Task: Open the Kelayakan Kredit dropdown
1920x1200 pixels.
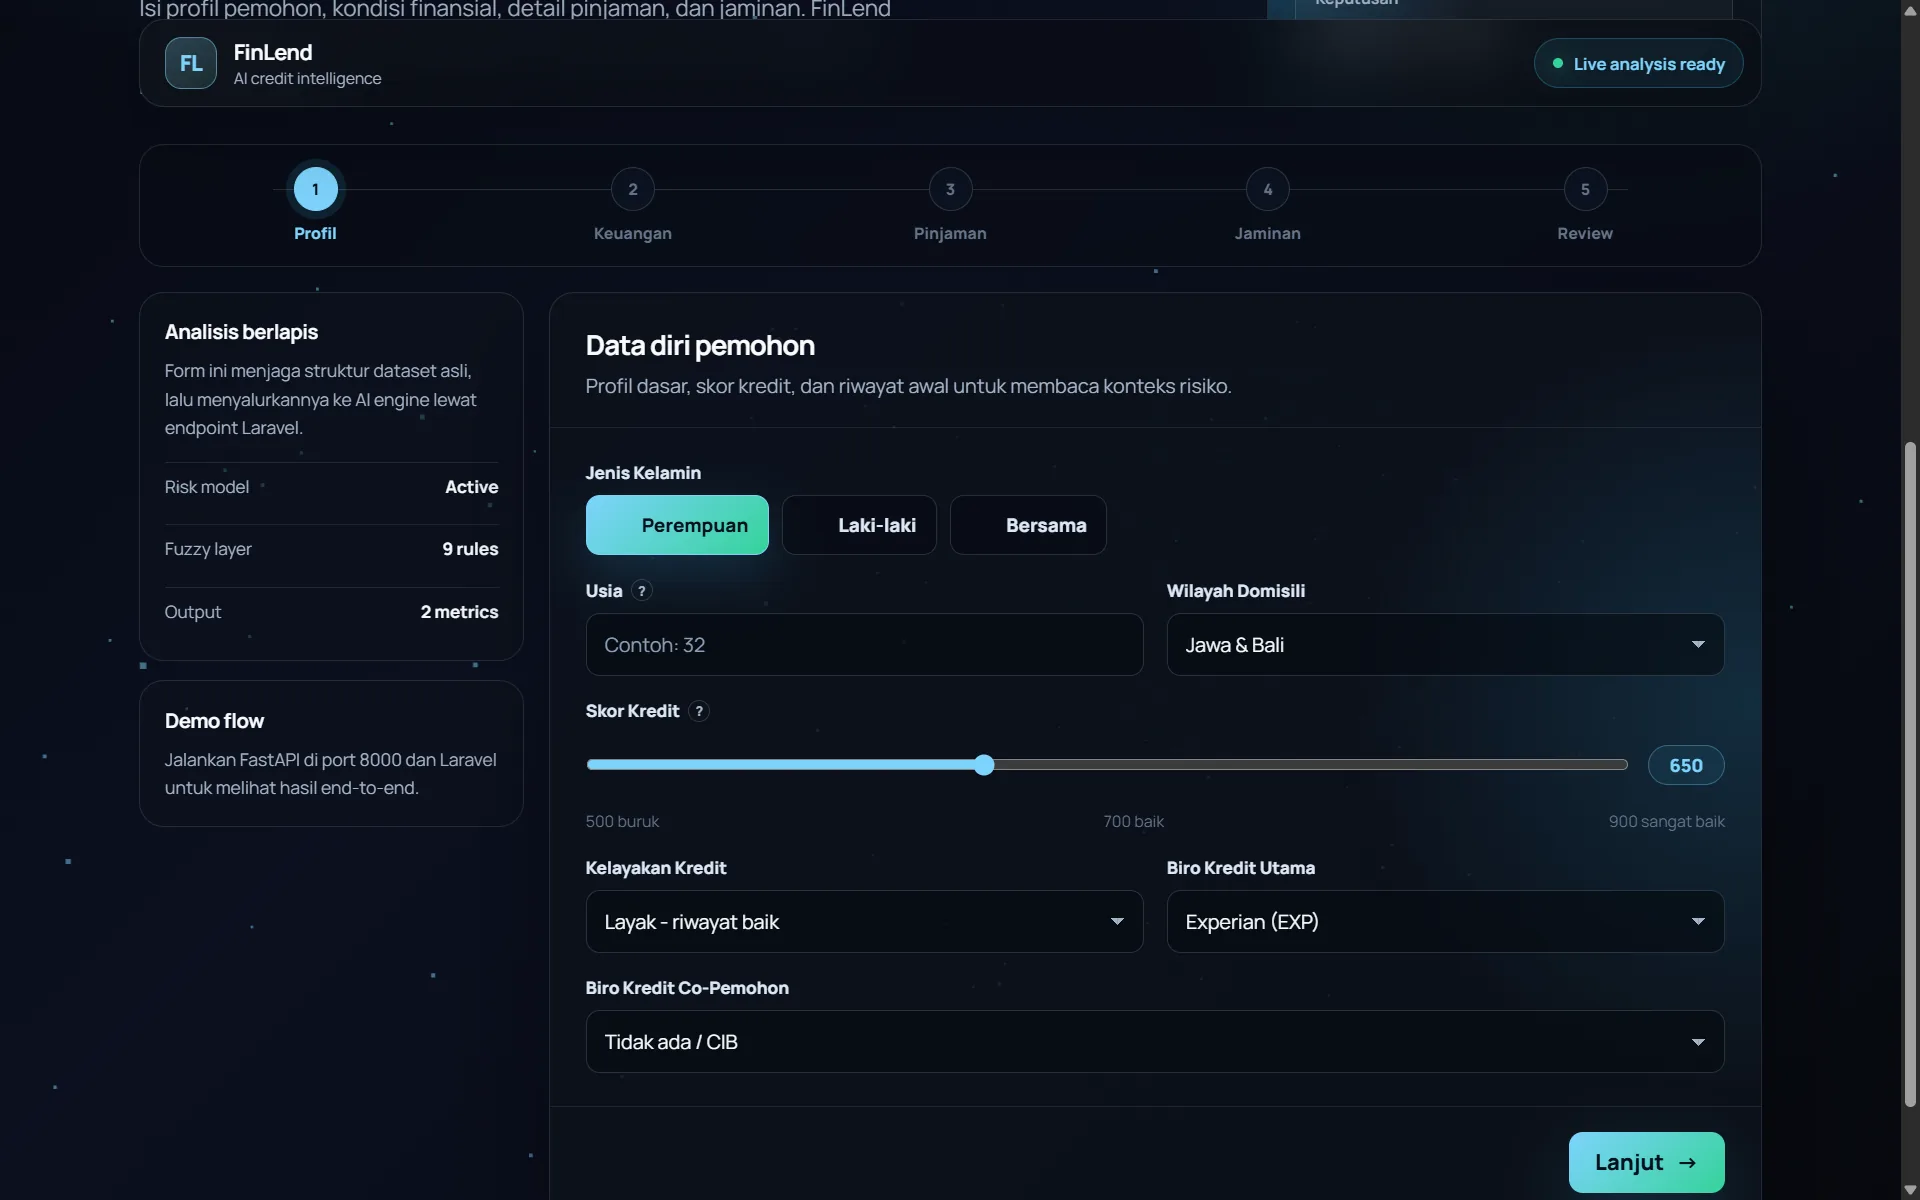Action: 864,922
